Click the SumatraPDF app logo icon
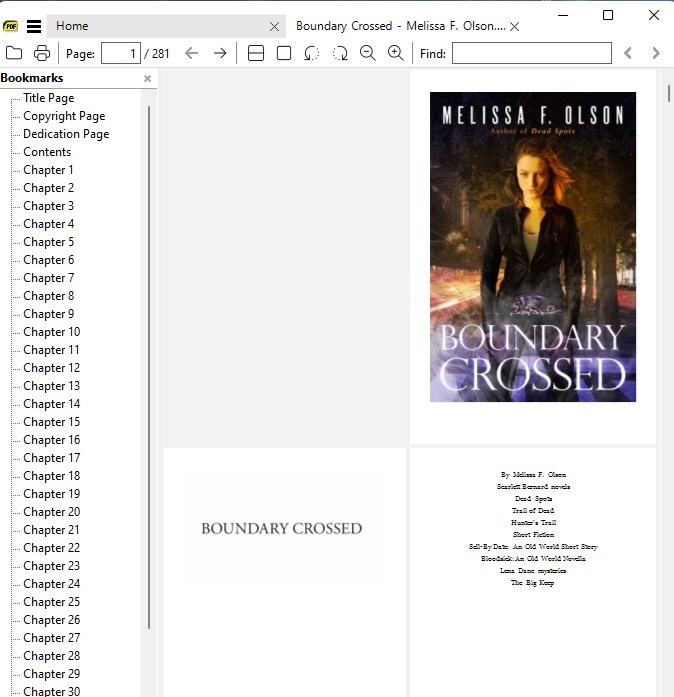This screenshot has height=697, width=674. point(10,26)
